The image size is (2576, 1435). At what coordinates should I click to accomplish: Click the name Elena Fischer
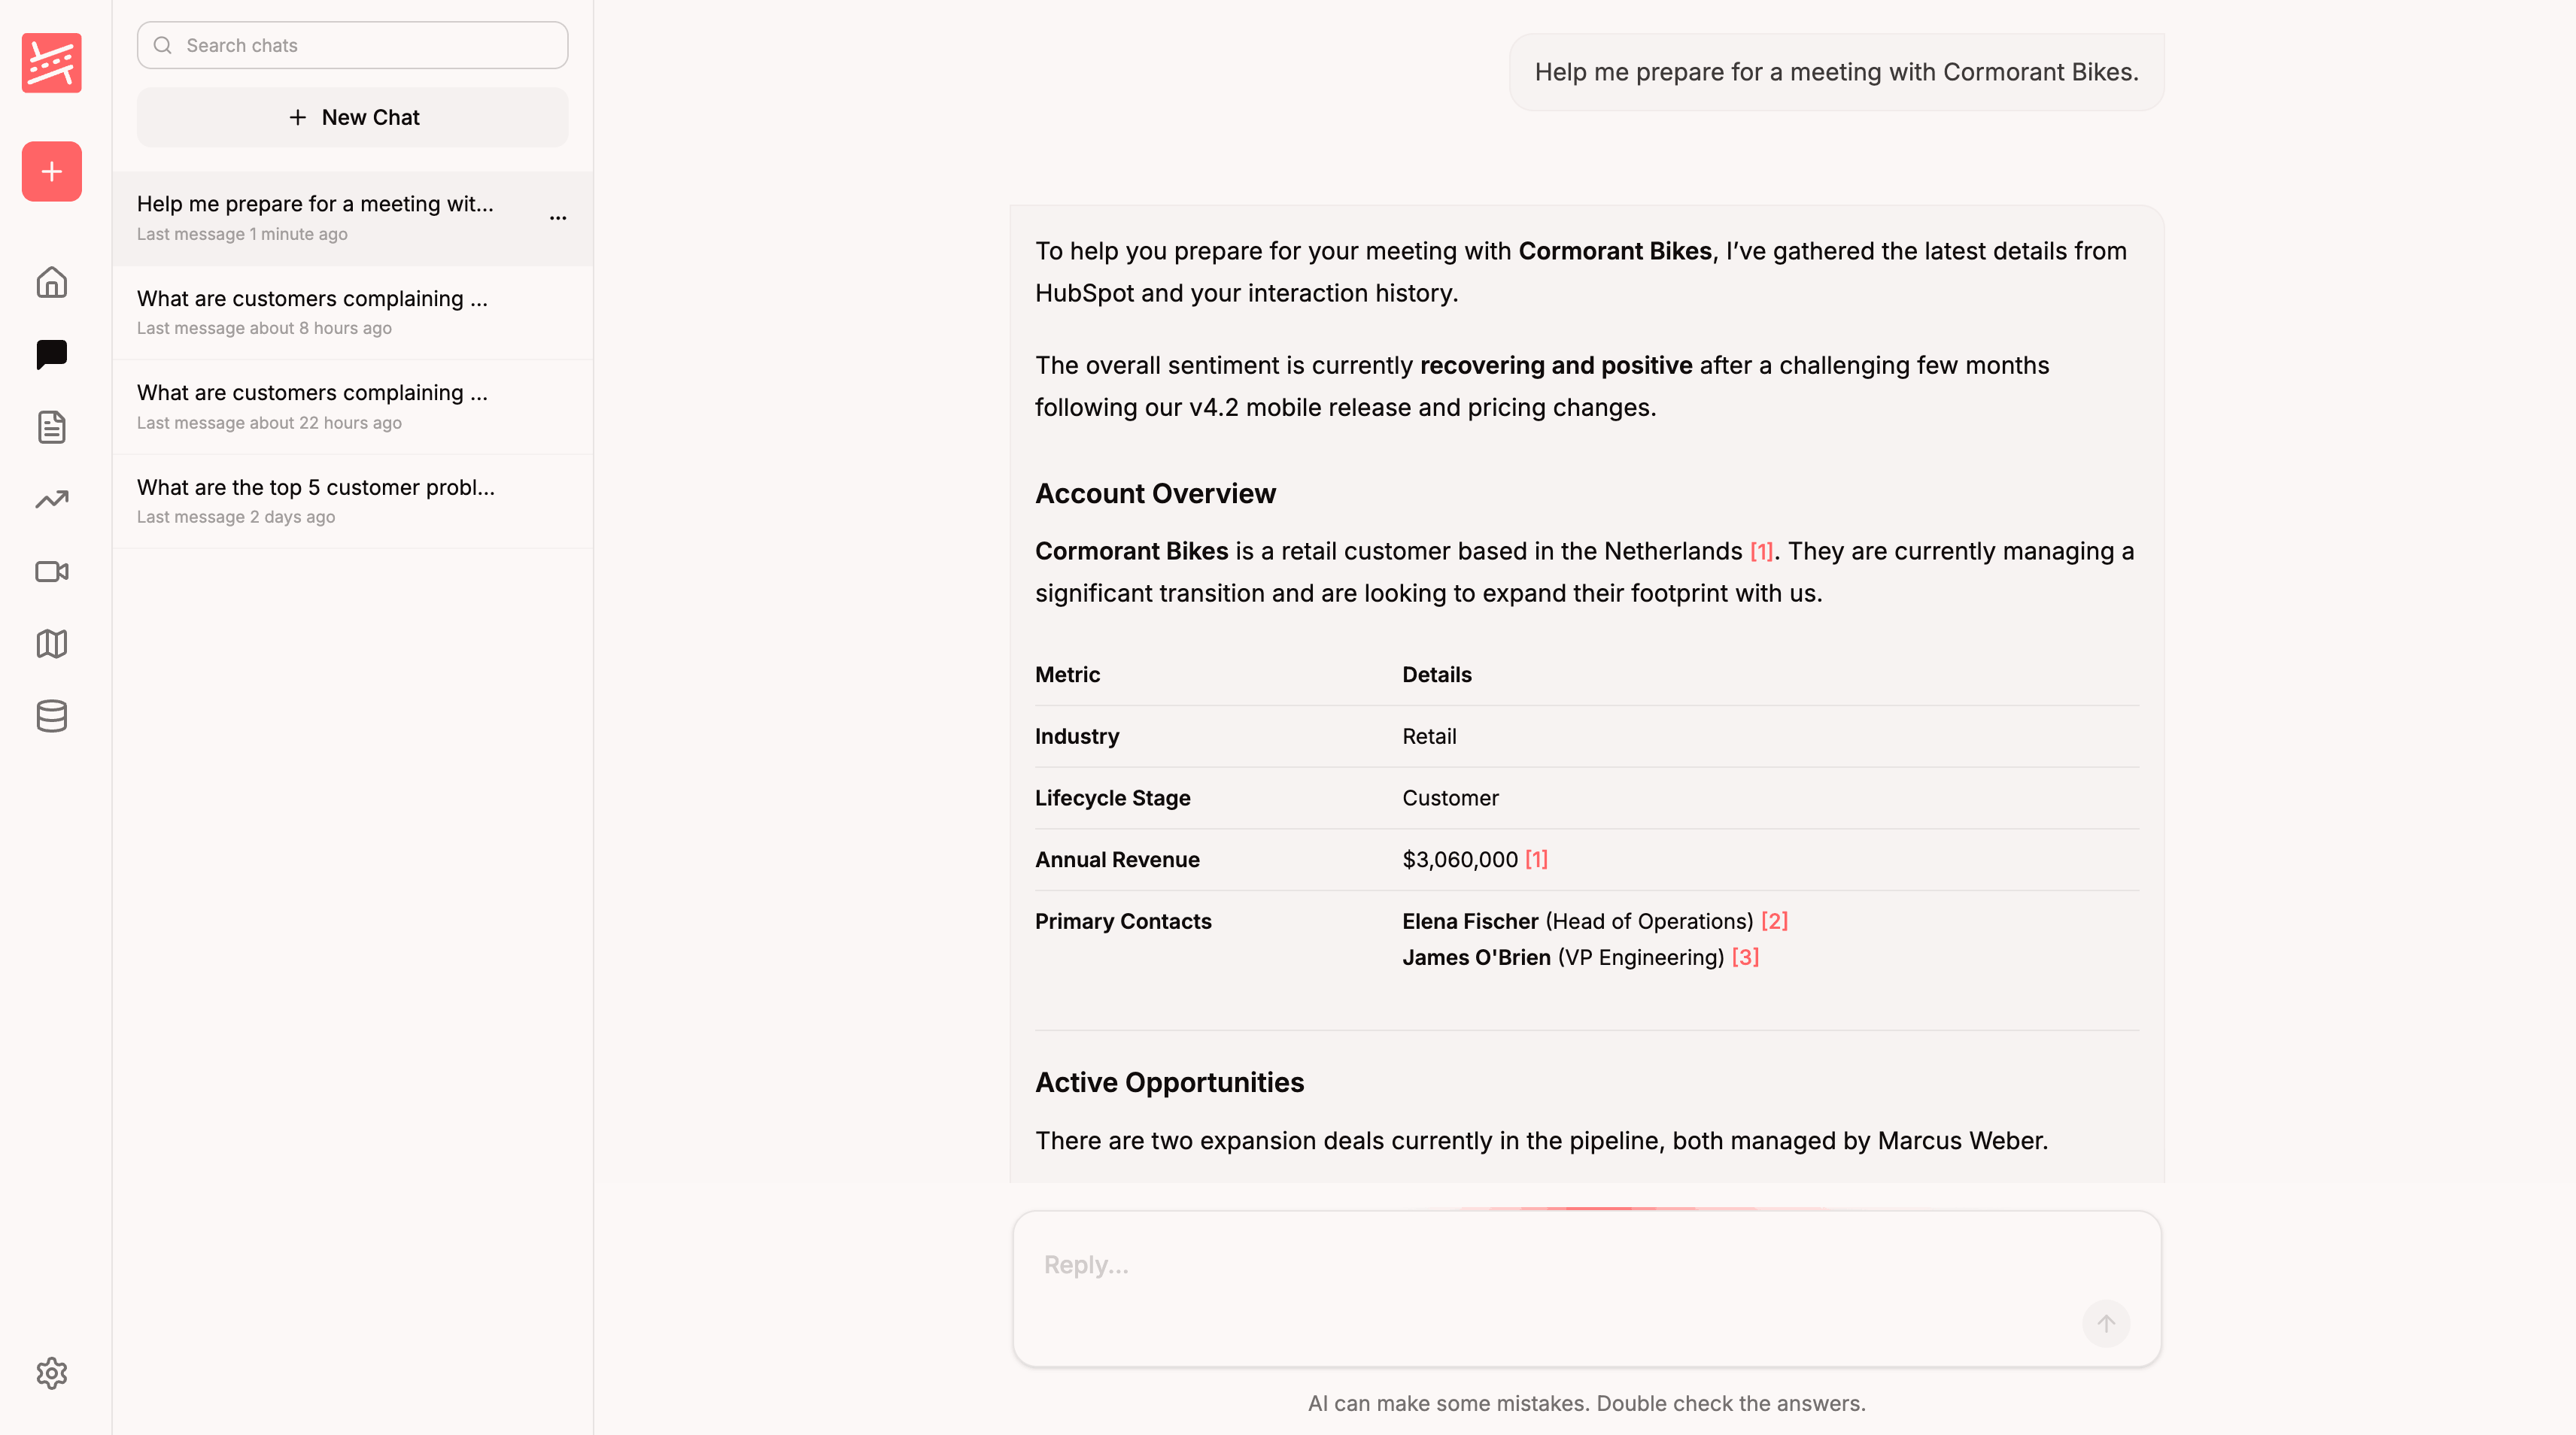tap(1470, 921)
